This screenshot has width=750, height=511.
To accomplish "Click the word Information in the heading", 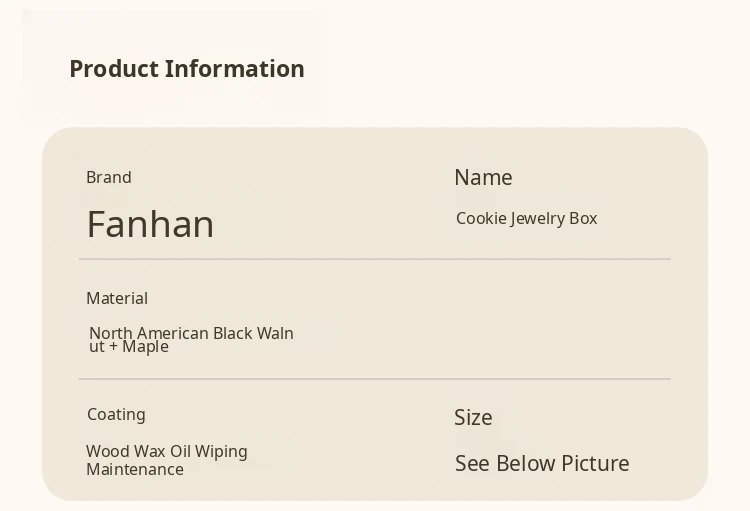I will [235, 69].
